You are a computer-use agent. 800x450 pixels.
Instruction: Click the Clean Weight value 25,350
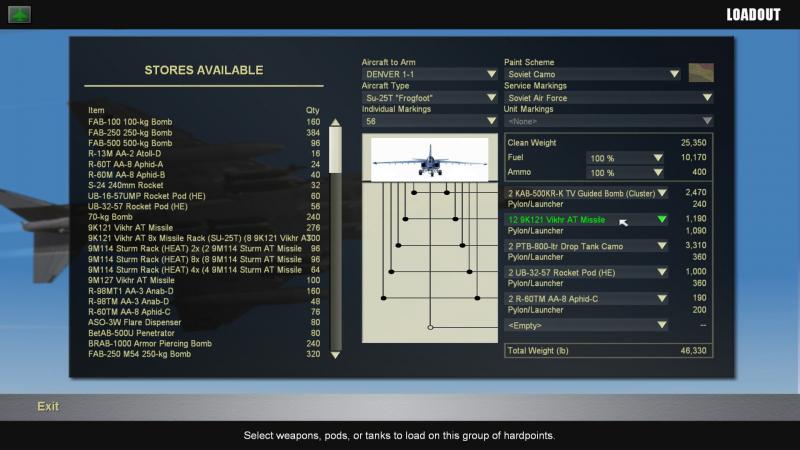point(694,143)
